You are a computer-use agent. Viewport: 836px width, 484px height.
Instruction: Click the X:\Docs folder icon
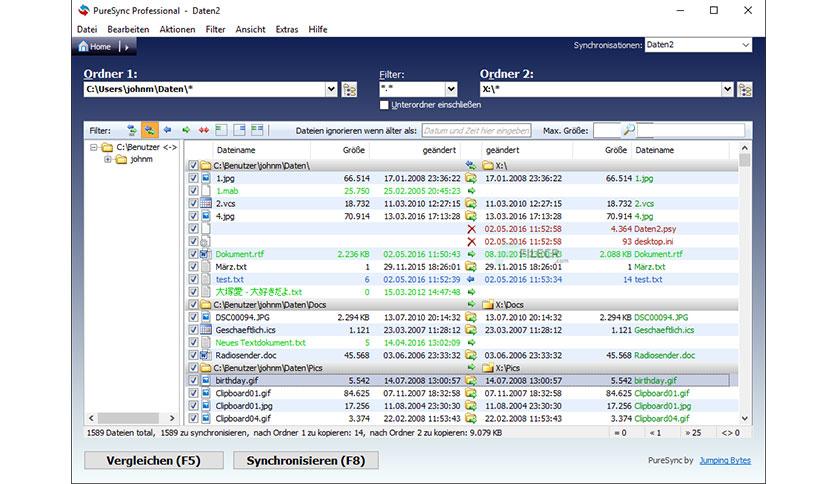pos(487,305)
